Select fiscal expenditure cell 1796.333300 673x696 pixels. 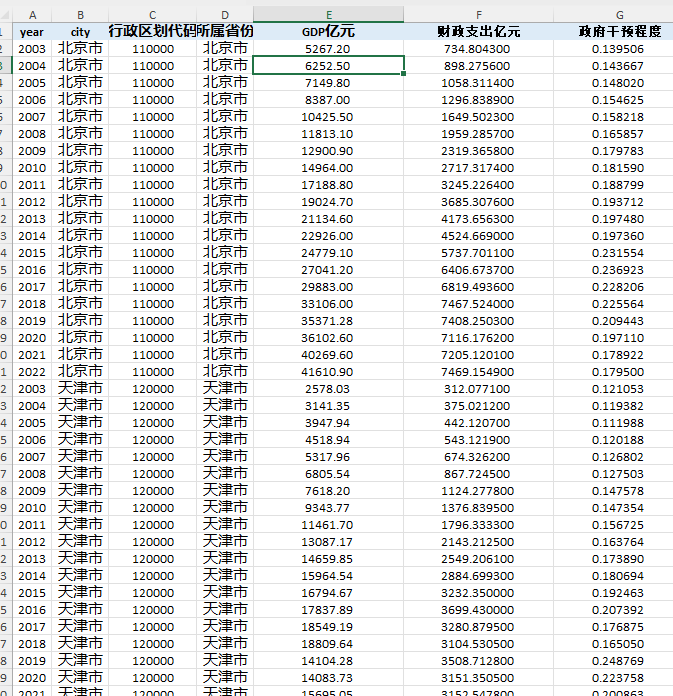[479, 525]
